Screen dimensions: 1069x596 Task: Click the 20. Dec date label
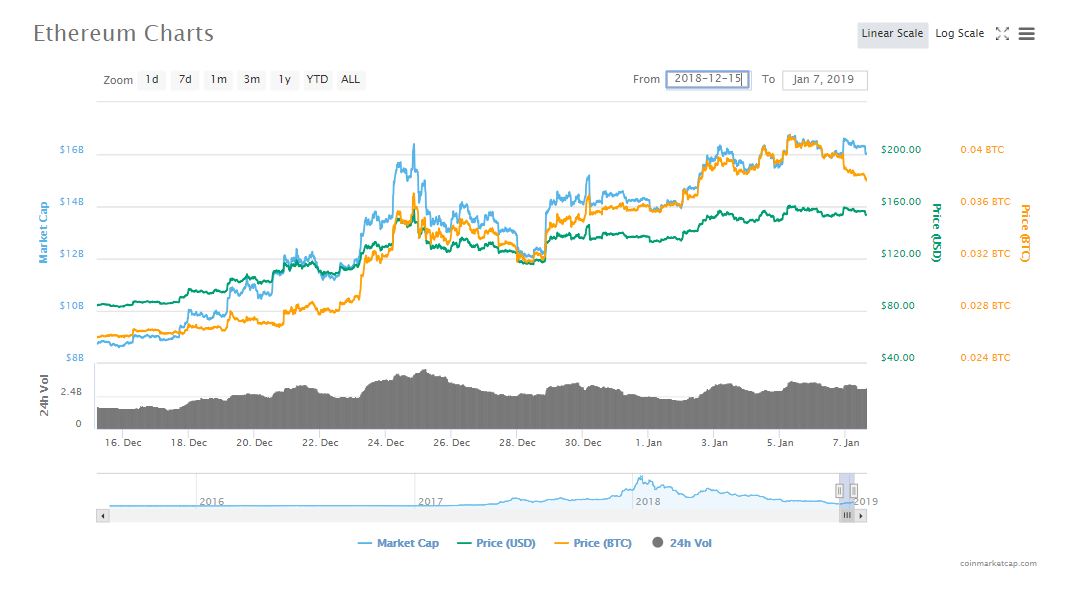coord(254,443)
